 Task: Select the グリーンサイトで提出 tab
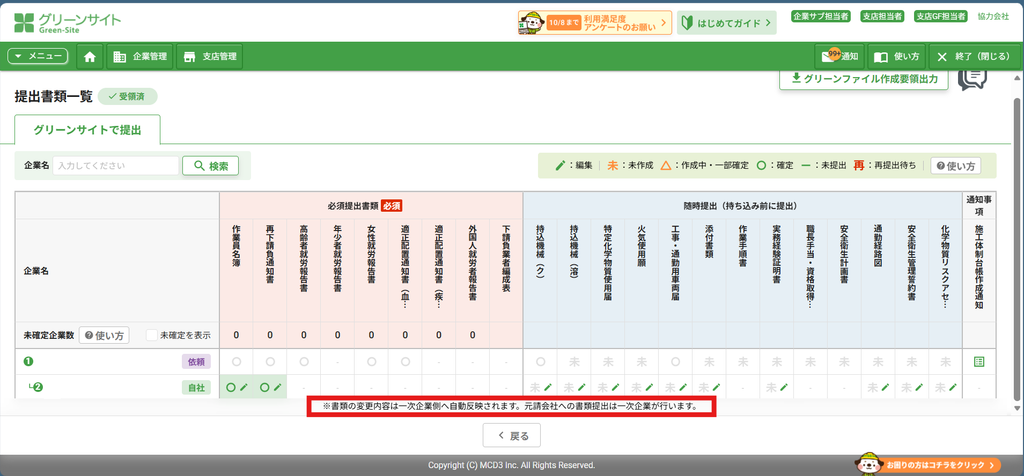pos(88,130)
